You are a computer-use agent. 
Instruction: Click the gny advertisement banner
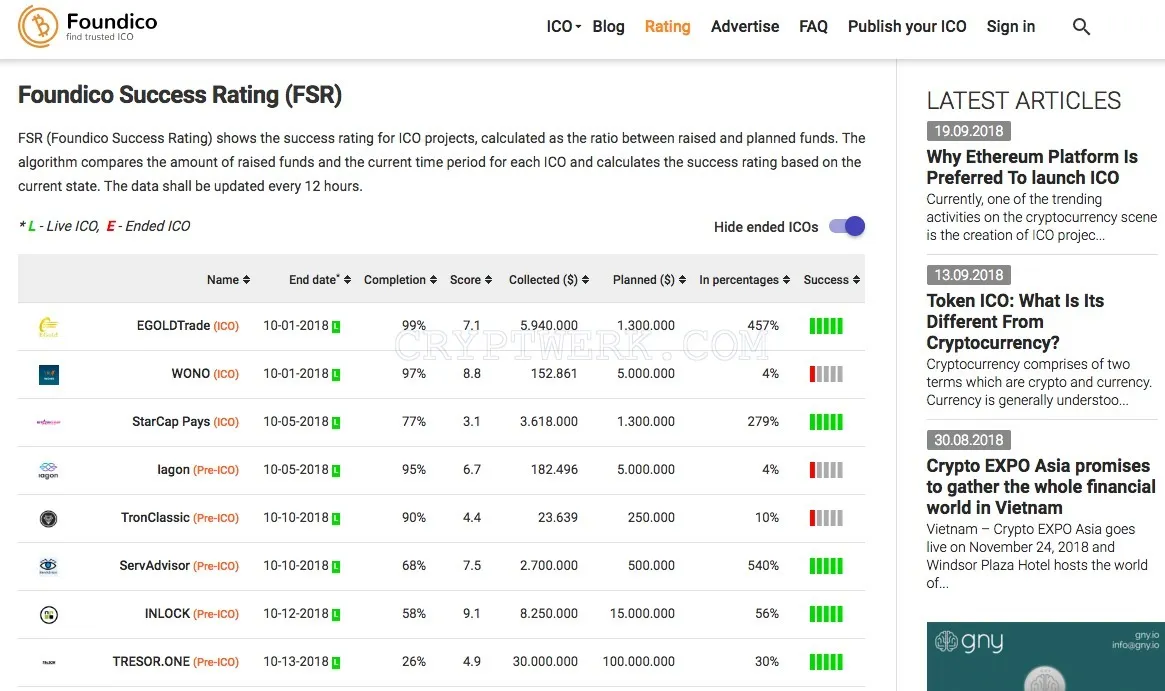tap(1045, 656)
